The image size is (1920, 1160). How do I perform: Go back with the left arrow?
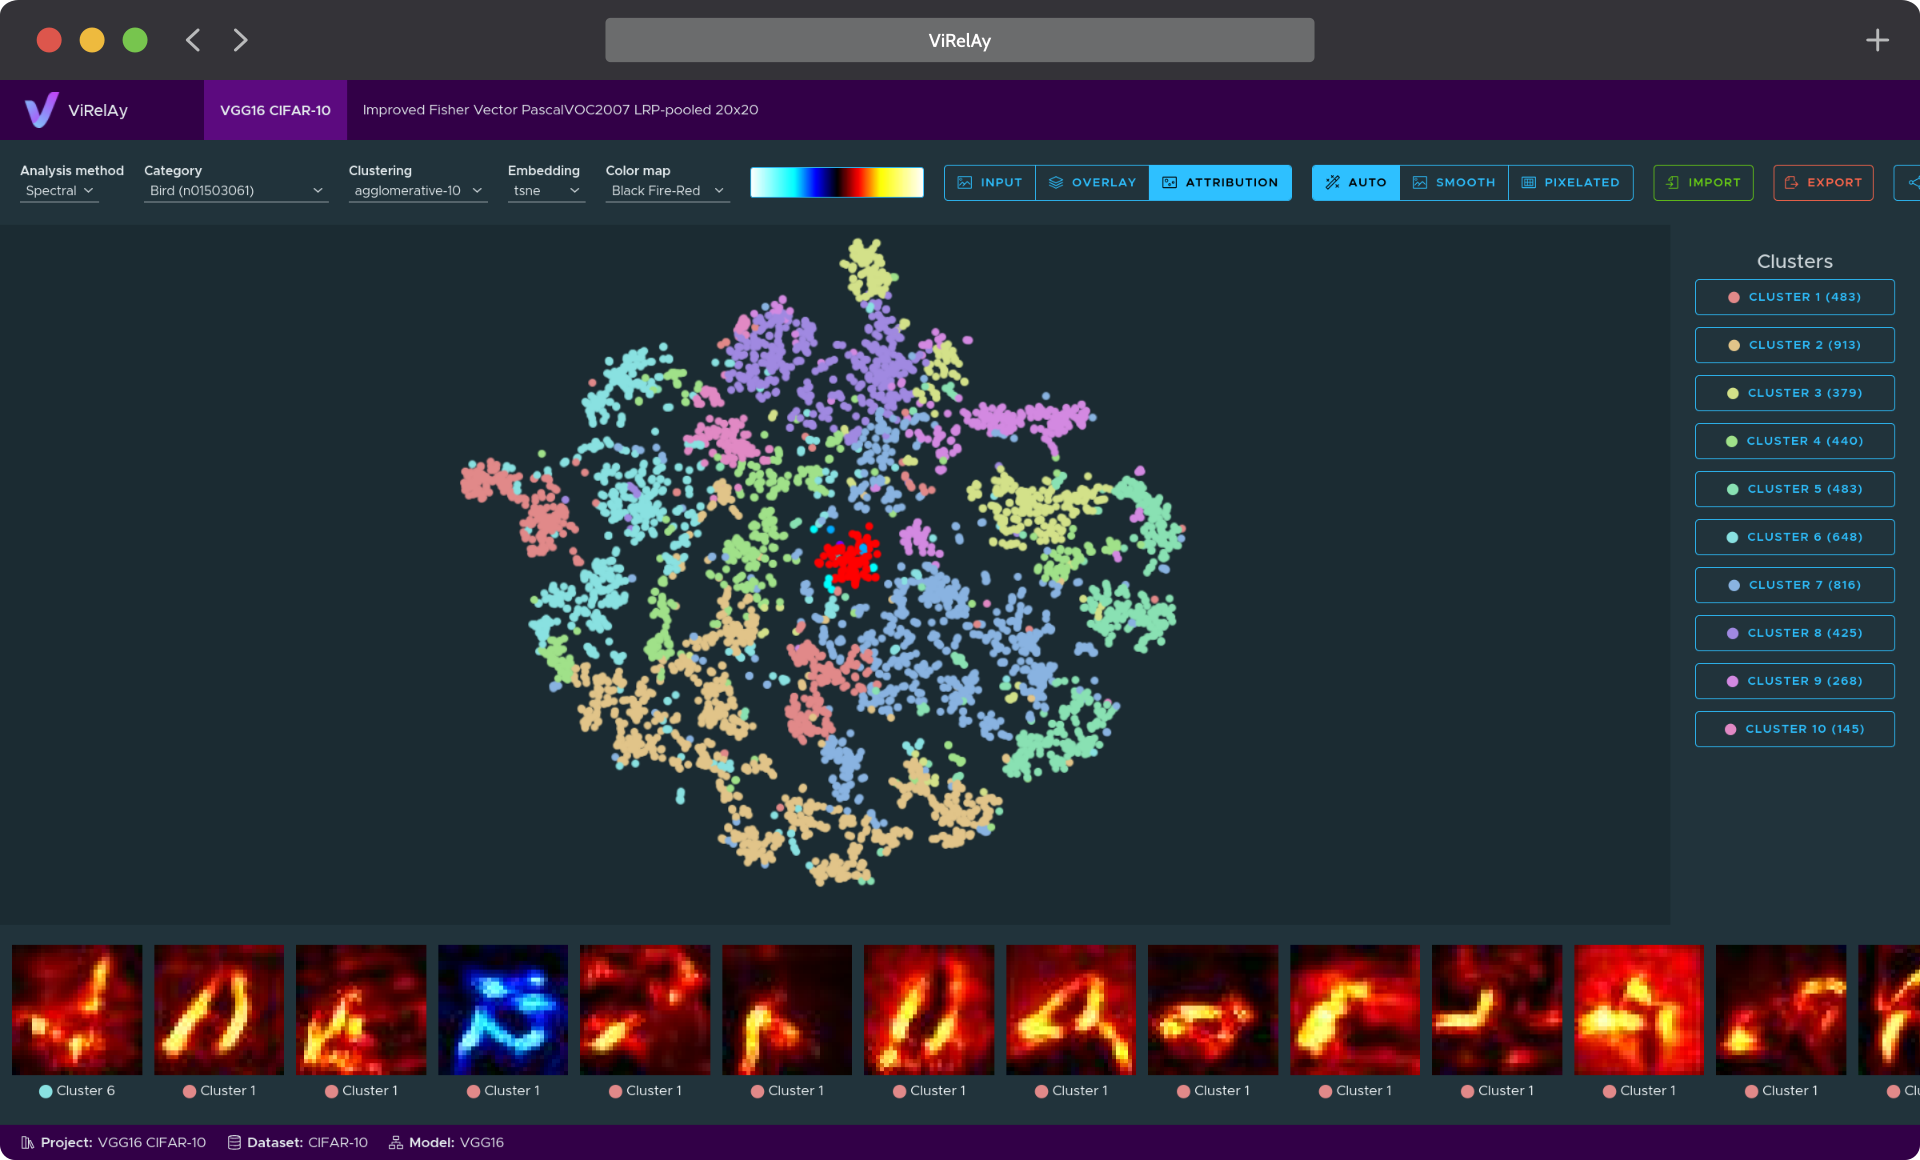point(193,40)
